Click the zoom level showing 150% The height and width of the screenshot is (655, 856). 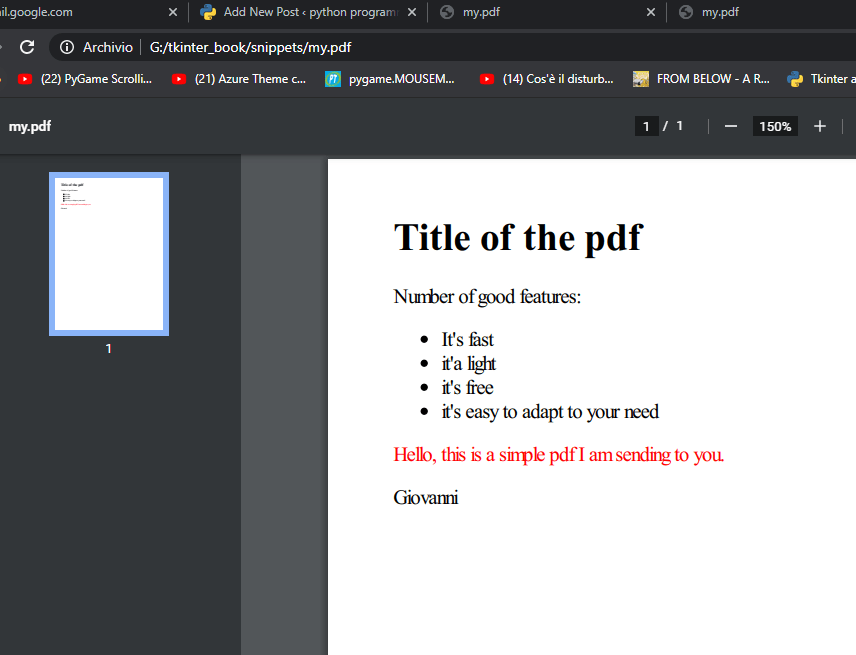pyautogui.click(x=775, y=126)
